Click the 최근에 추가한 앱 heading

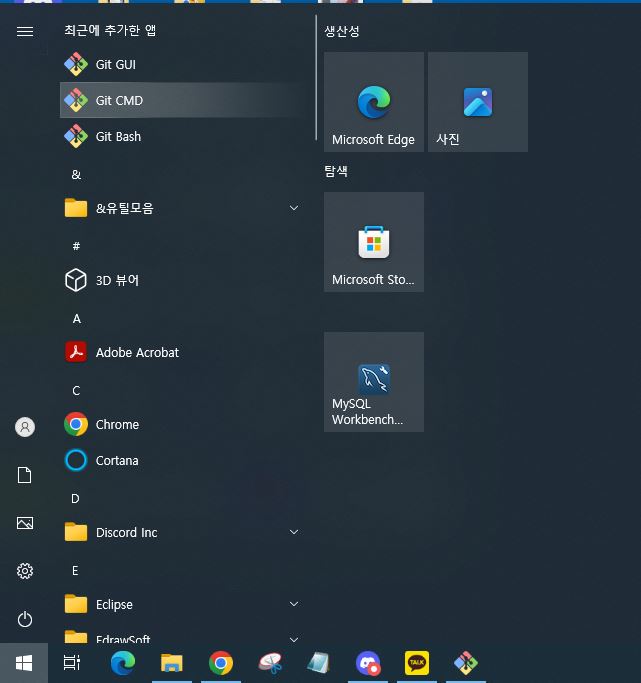click(110, 30)
